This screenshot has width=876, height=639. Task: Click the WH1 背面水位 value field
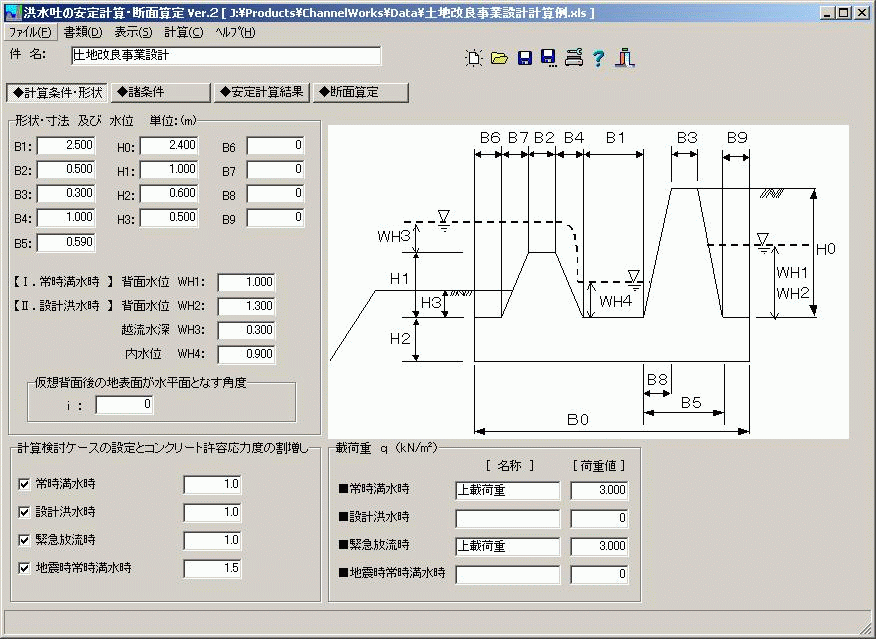click(244, 282)
